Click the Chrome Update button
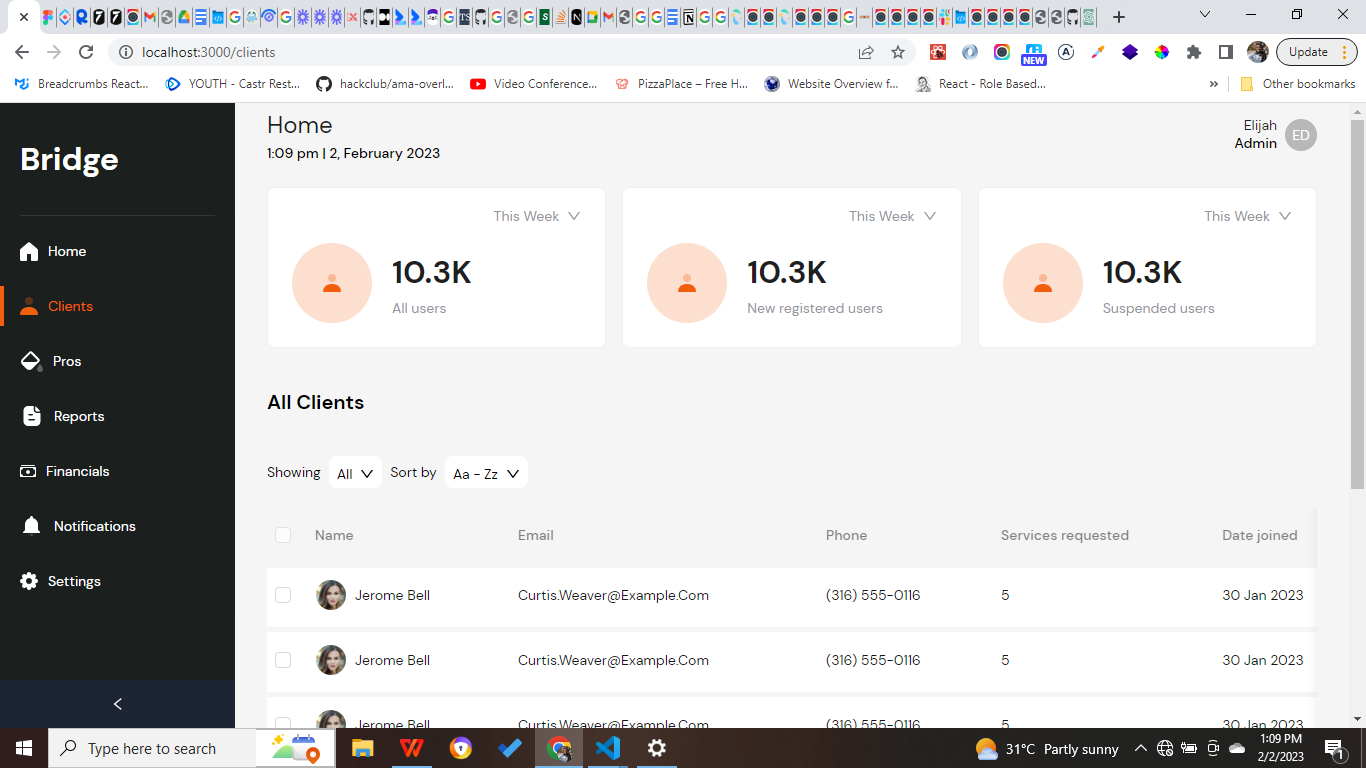1366x768 pixels. click(x=1316, y=52)
